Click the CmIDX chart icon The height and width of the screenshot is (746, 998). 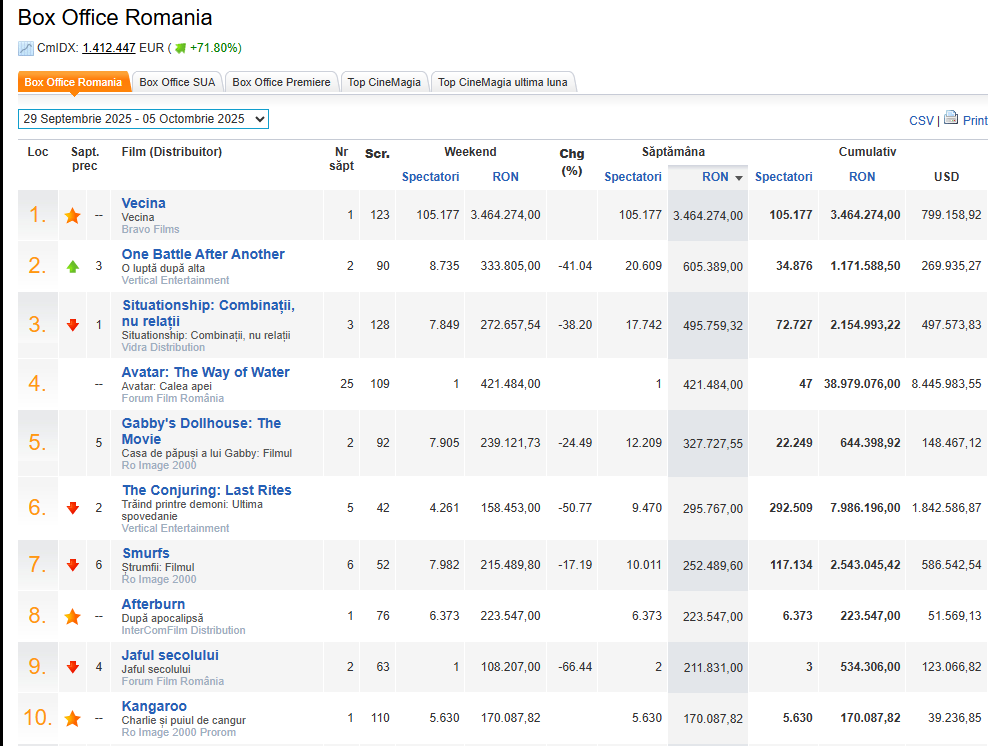pyautogui.click(x=26, y=48)
